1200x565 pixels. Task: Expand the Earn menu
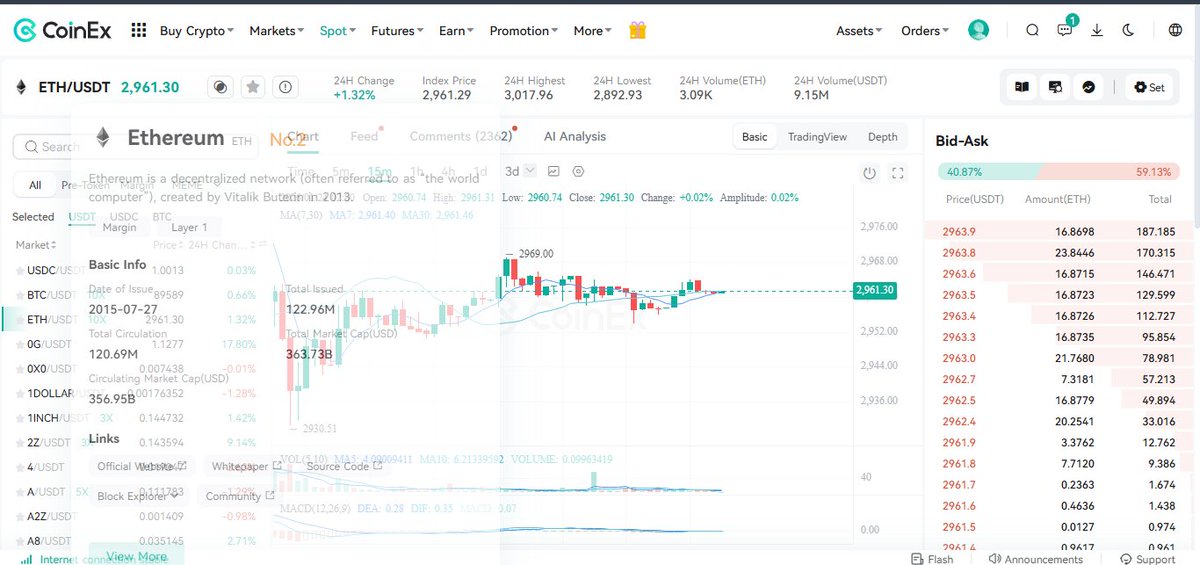456,31
